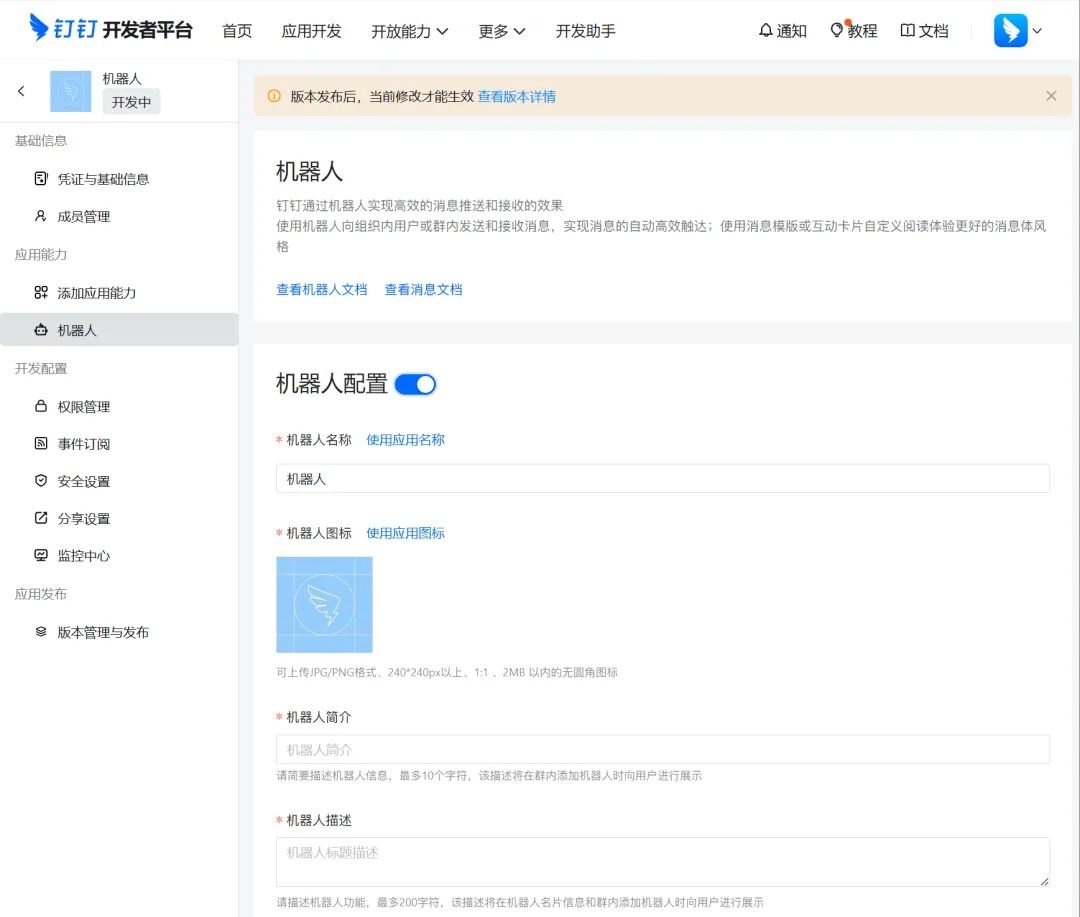
Task: Click the 安全设置 shield icon
Action: [x=41, y=480]
